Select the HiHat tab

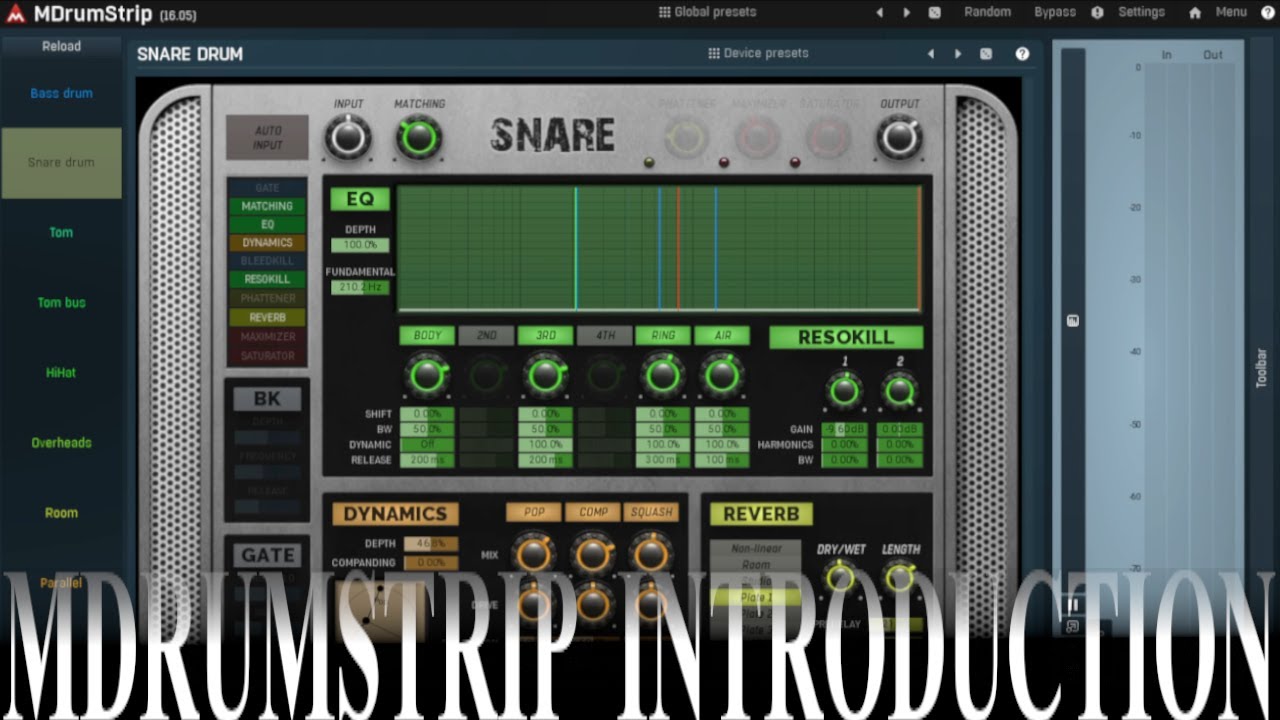61,372
